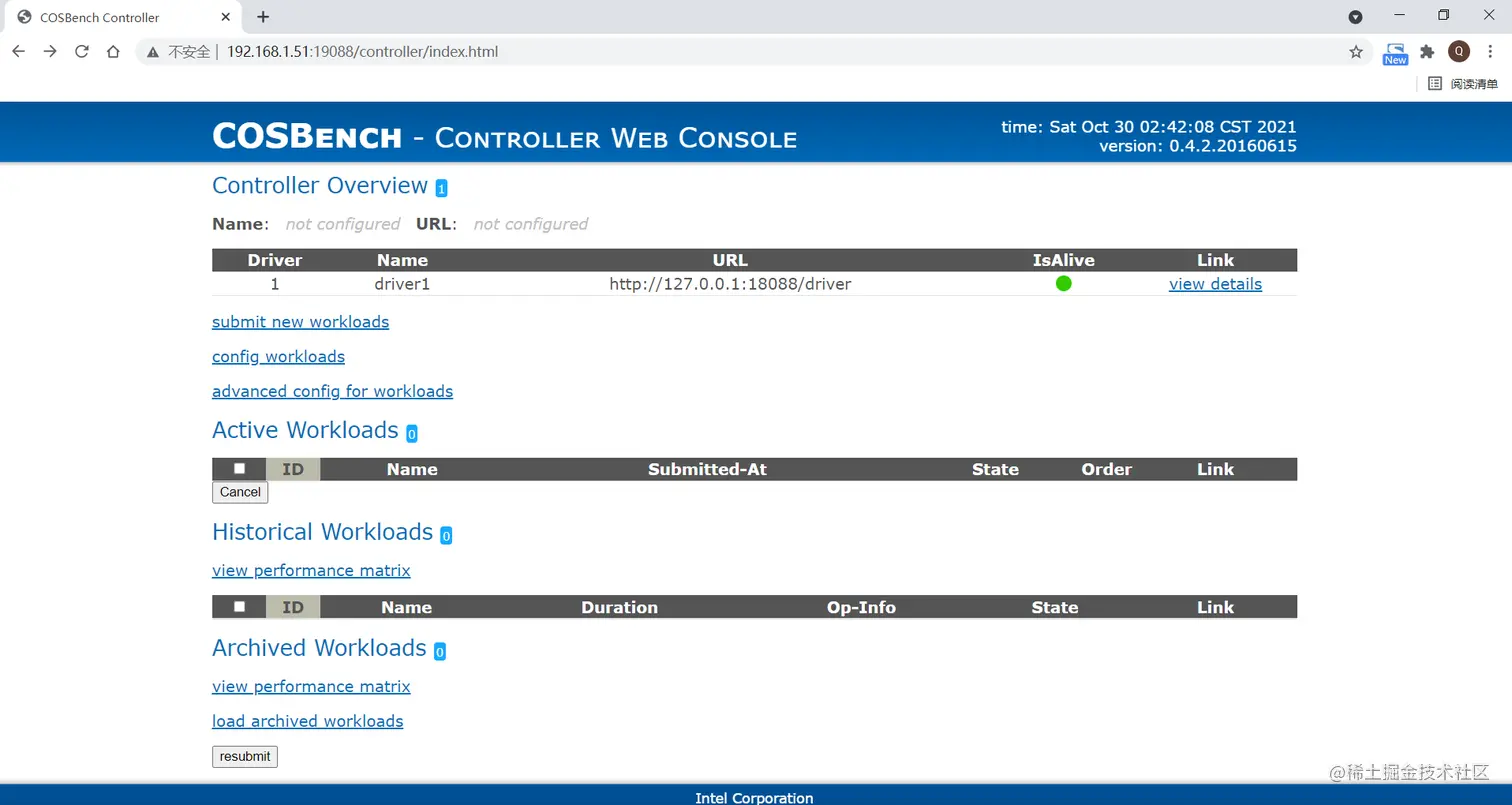Select the COSBench Controller tab

pyautogui.click(x=120, y=17)
